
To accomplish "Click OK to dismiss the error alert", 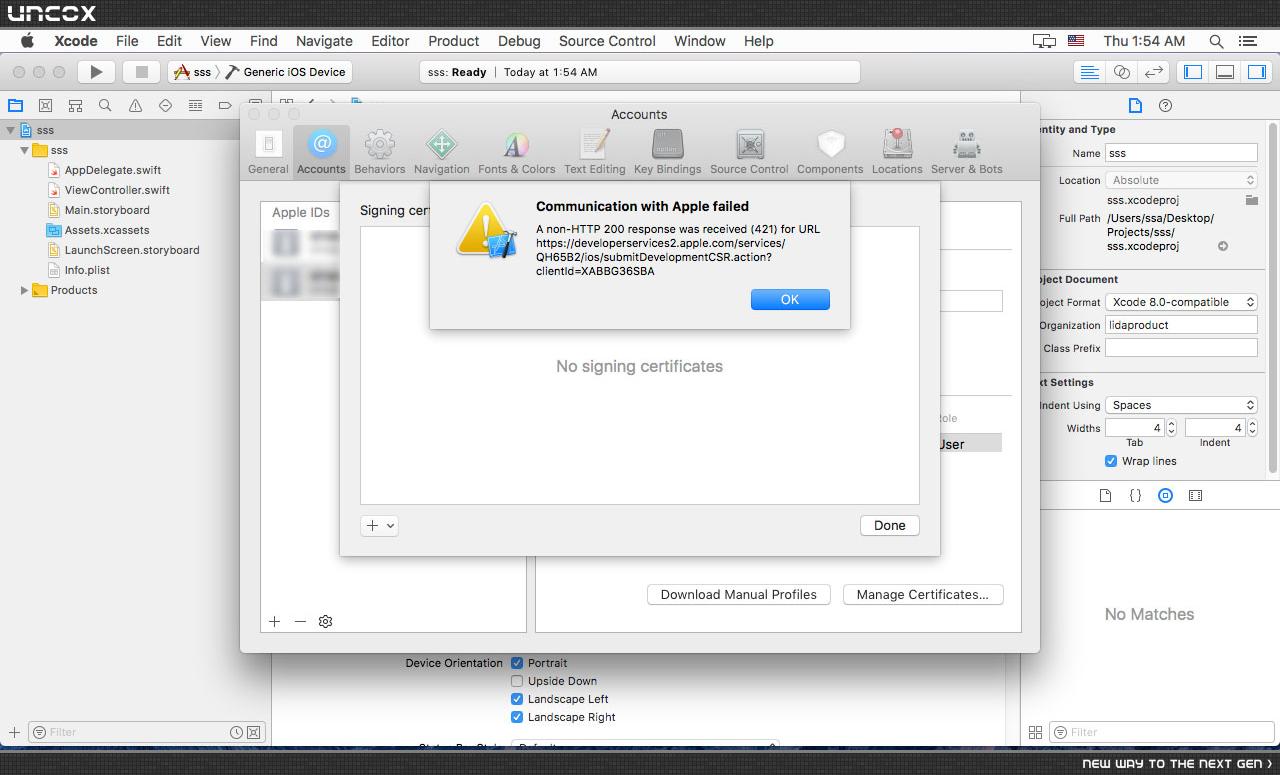I will (790, 300).
